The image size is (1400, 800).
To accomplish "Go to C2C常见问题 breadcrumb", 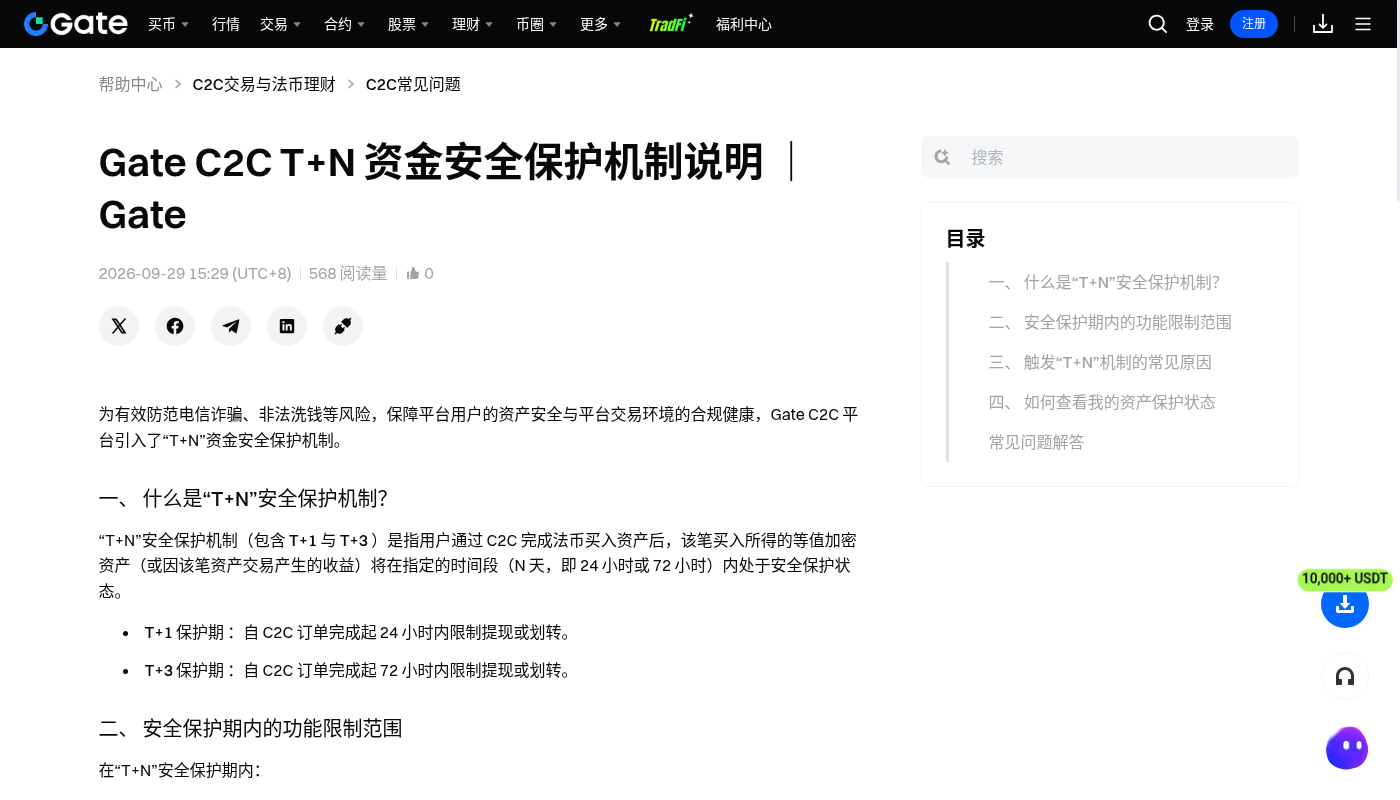I will [x=413, y=84].
